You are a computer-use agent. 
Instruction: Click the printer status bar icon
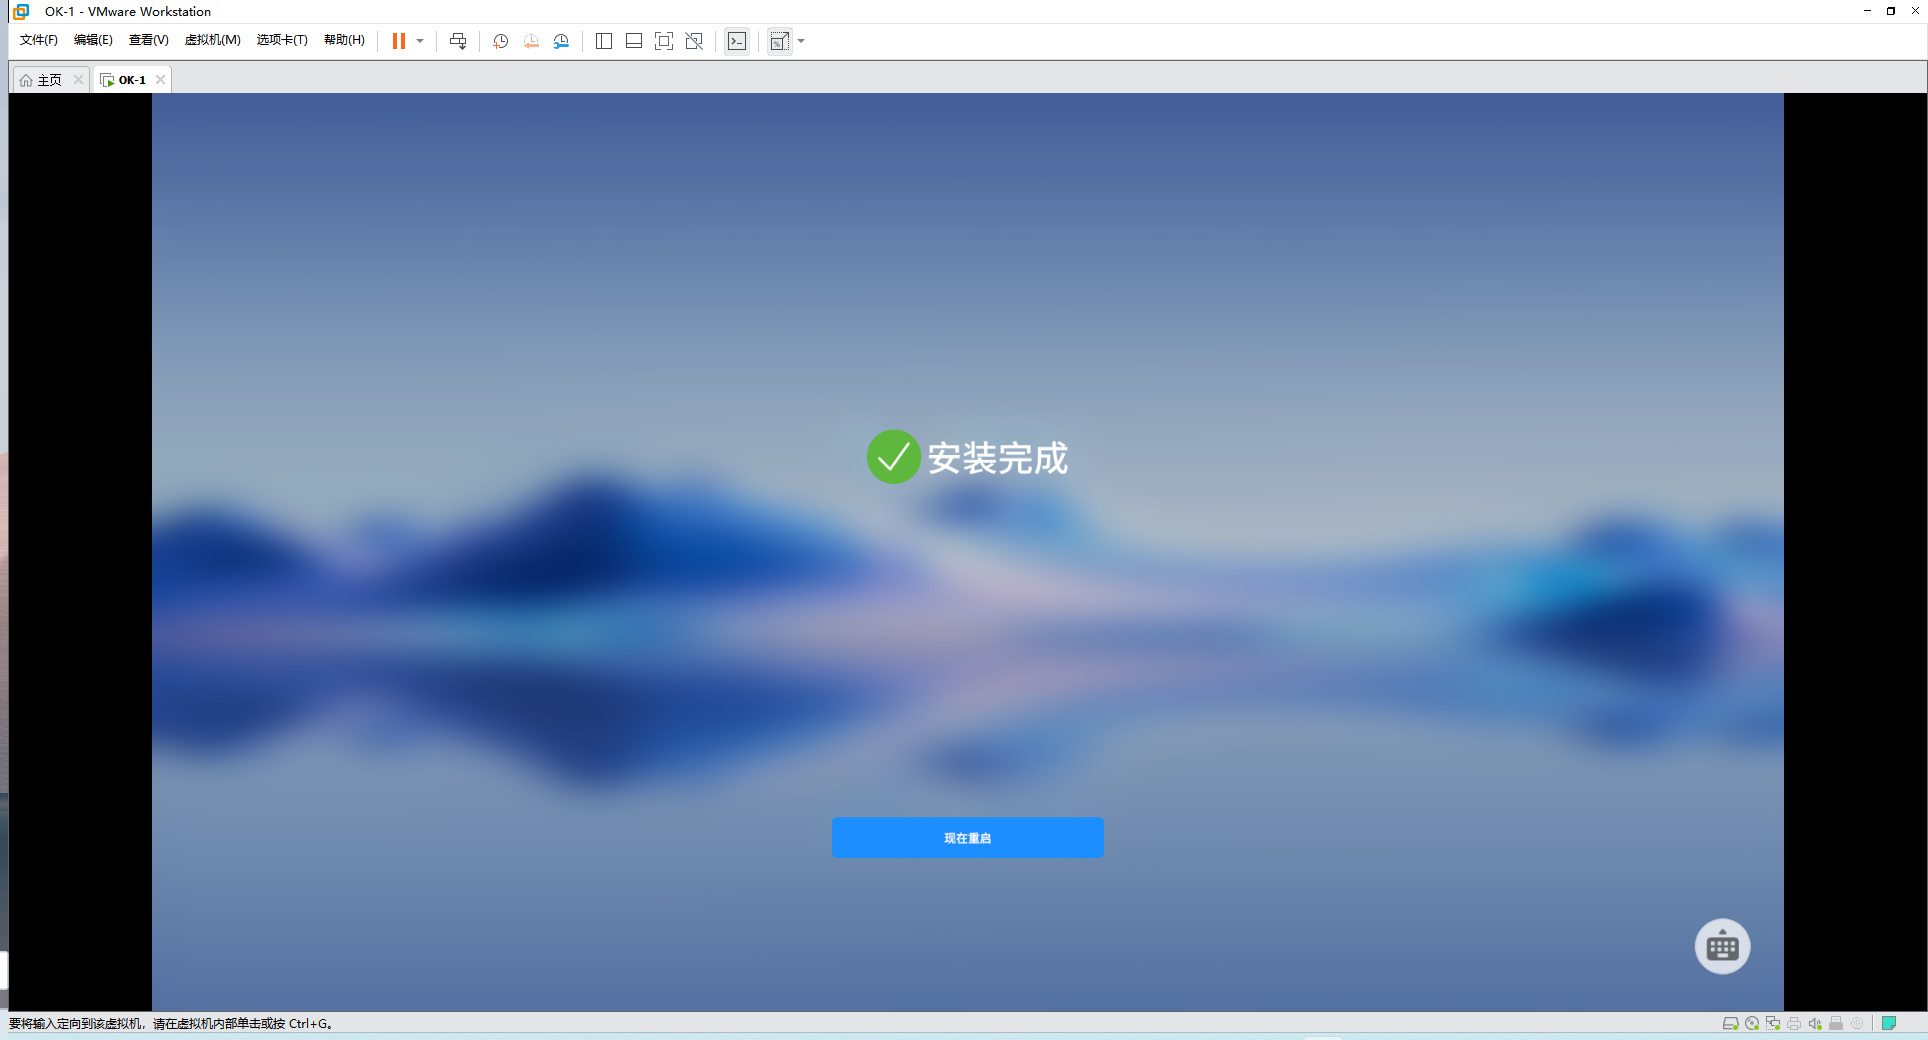[x=1794, y=1023]
